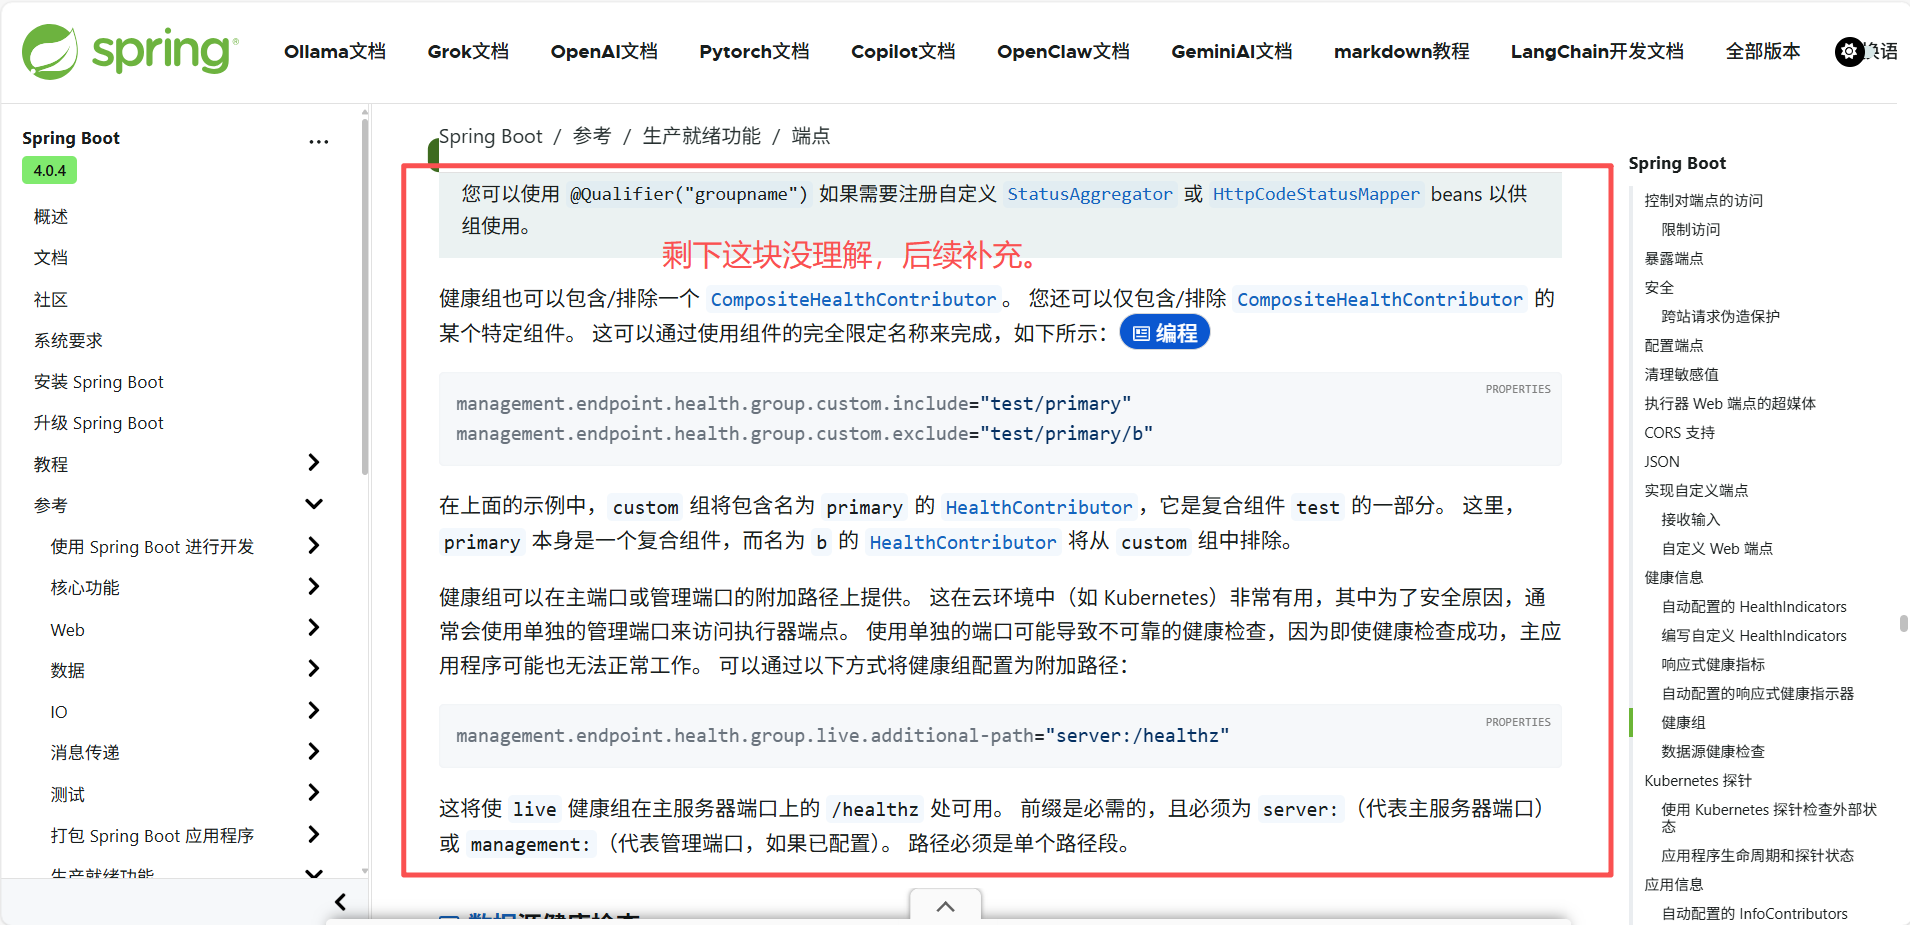
Task: Open the Ollama文档 menu item
Action: click(335, 51)
